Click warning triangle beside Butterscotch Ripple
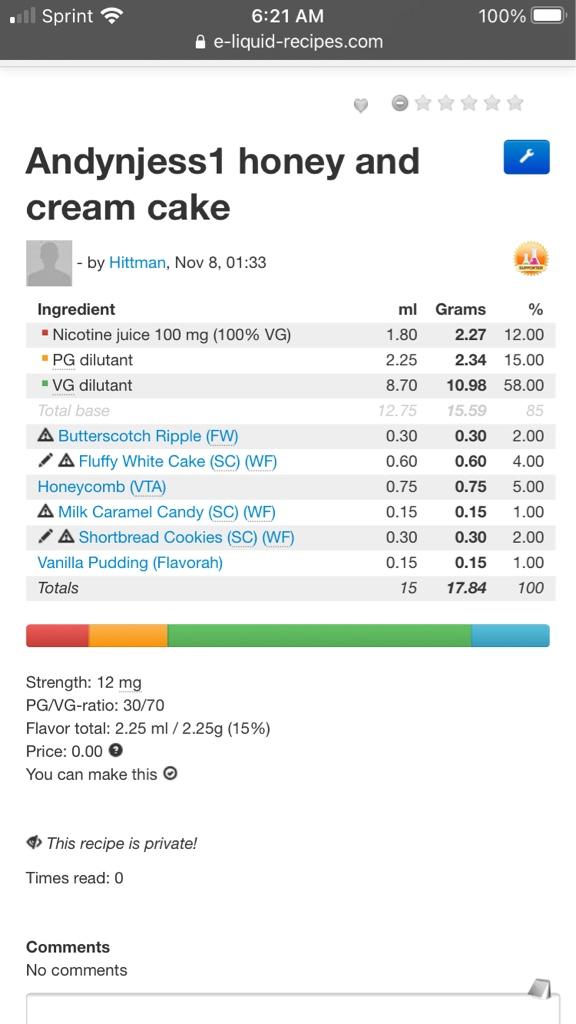Screen dimensions: 576x1024 (46, 436)
